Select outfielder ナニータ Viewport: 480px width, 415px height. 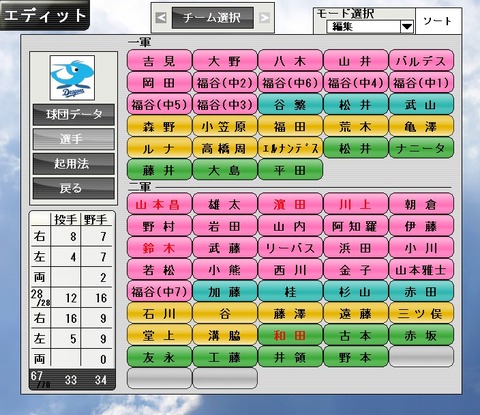tap(421, 148)
